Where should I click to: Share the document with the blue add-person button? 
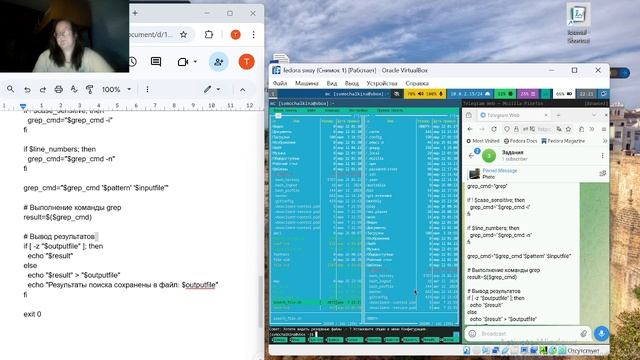point(218,62)
